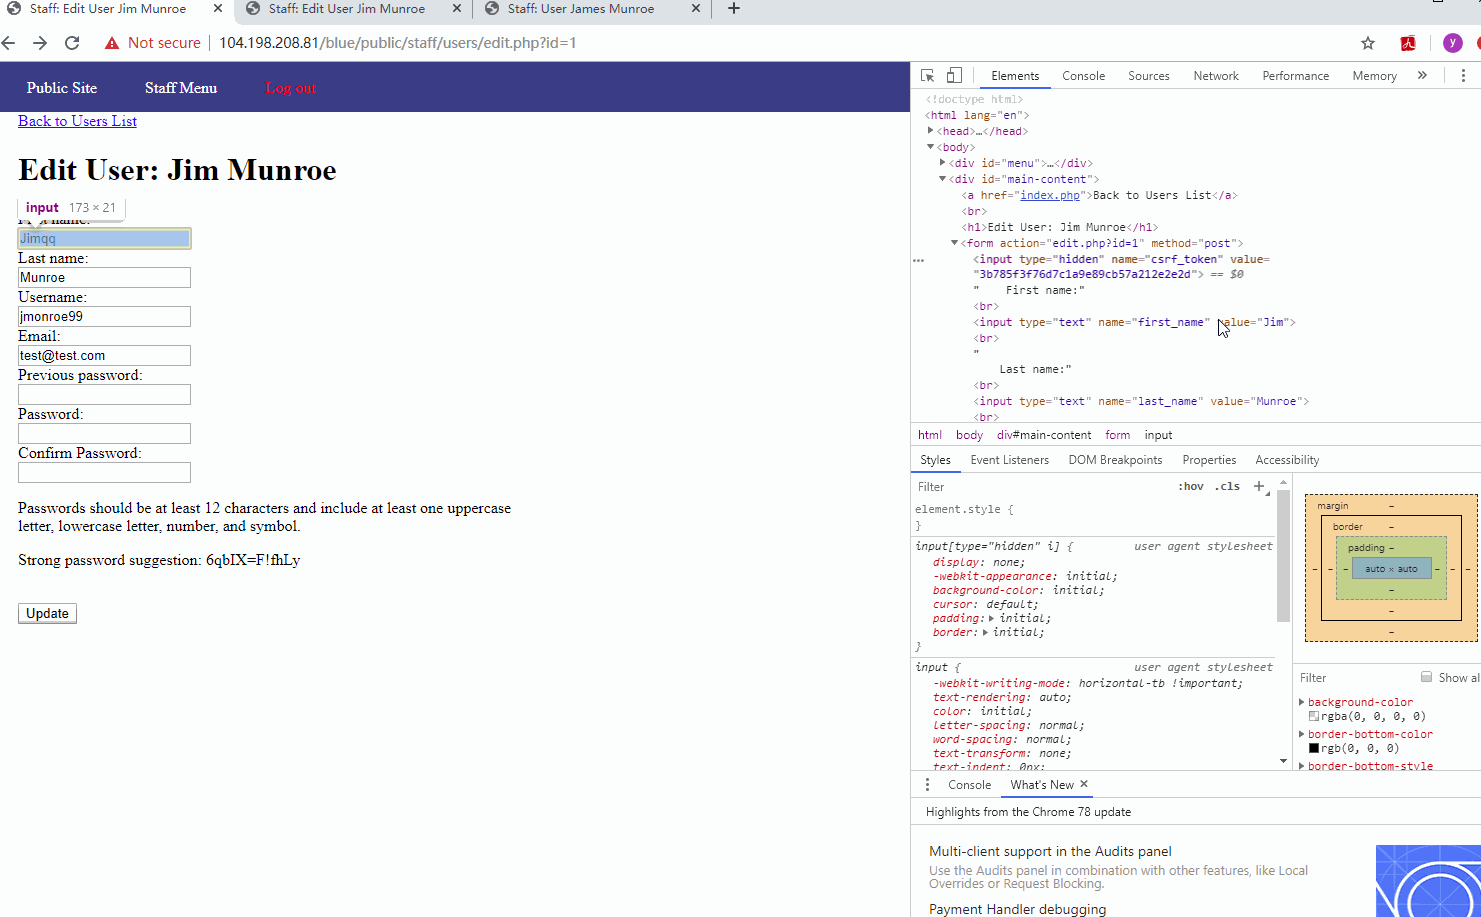
Task: Close the 'Staff: User James Munroe' tab
Action: click(696, 8)
